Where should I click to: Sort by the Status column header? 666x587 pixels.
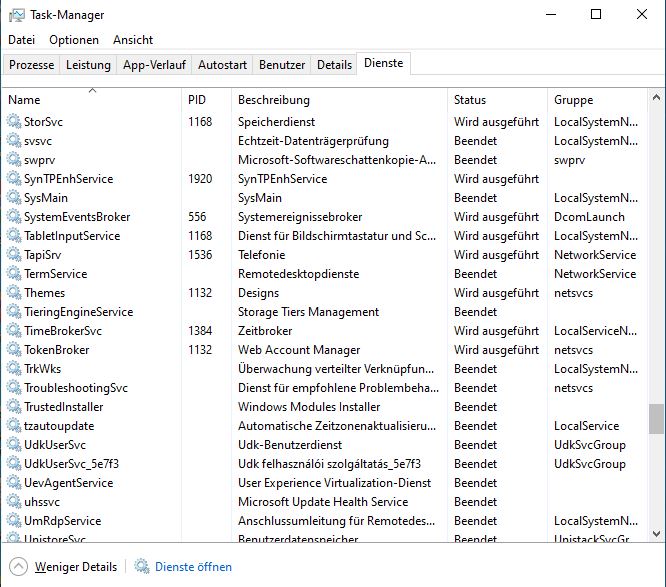click(x=497, y=100)
